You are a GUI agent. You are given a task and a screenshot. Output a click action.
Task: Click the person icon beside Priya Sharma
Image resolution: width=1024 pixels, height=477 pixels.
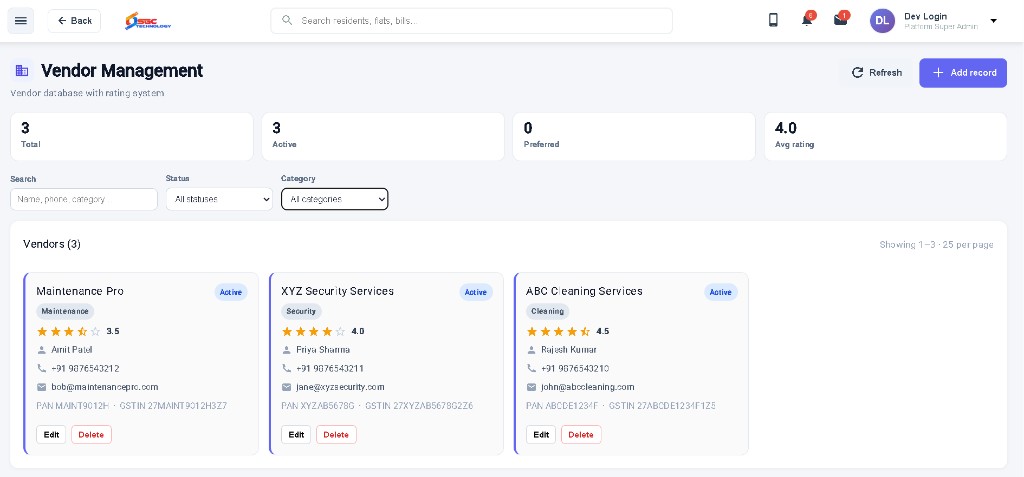point(287,350)
